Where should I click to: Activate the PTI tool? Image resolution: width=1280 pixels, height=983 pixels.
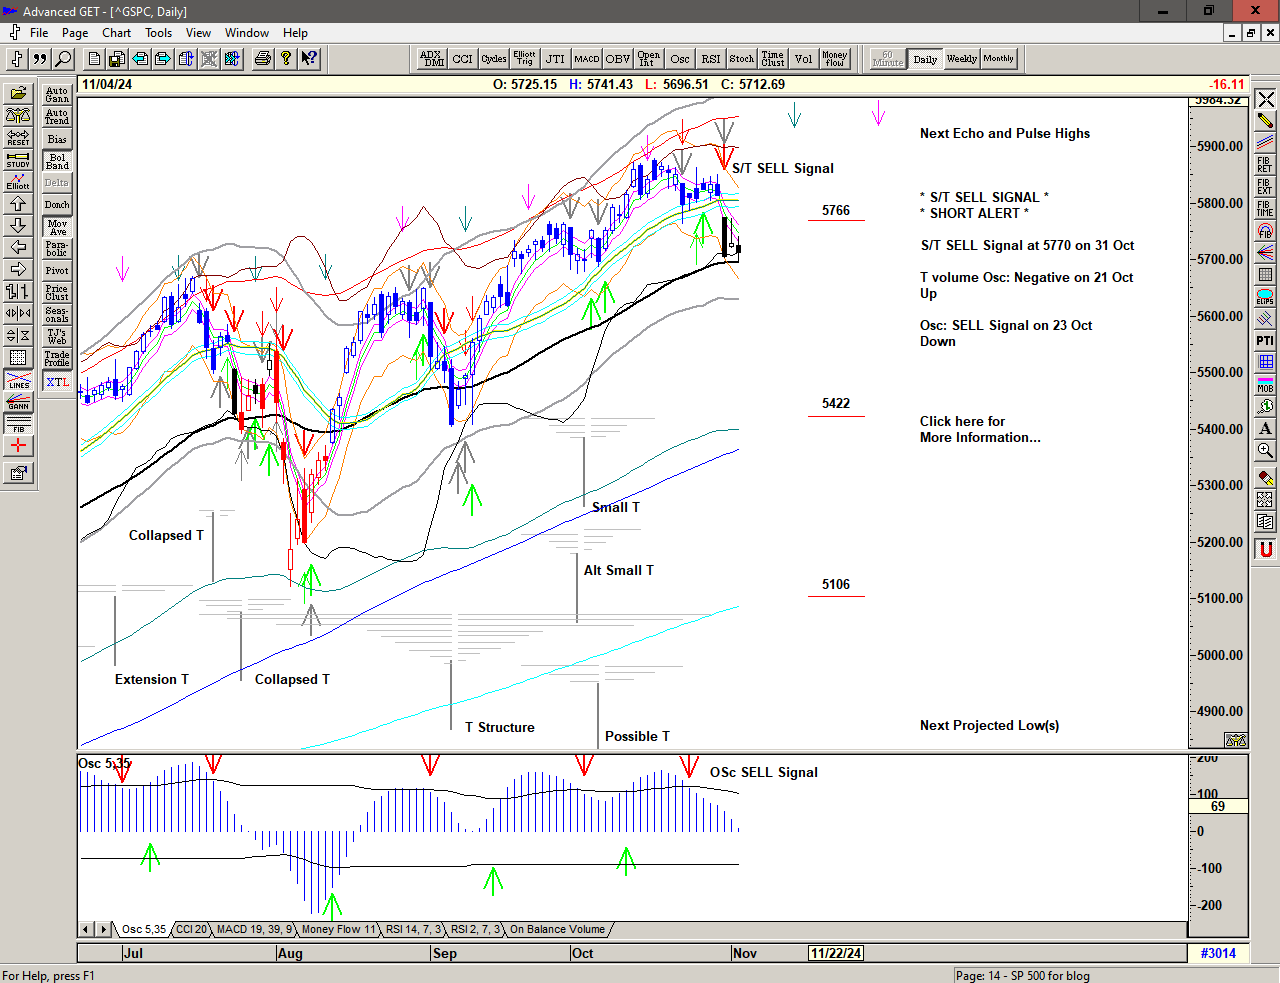(1265, 341)
